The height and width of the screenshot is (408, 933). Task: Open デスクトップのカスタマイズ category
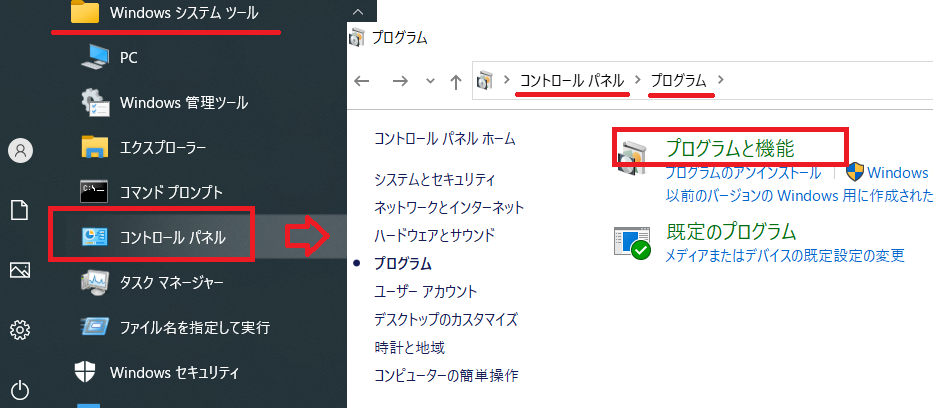(446, 319)
